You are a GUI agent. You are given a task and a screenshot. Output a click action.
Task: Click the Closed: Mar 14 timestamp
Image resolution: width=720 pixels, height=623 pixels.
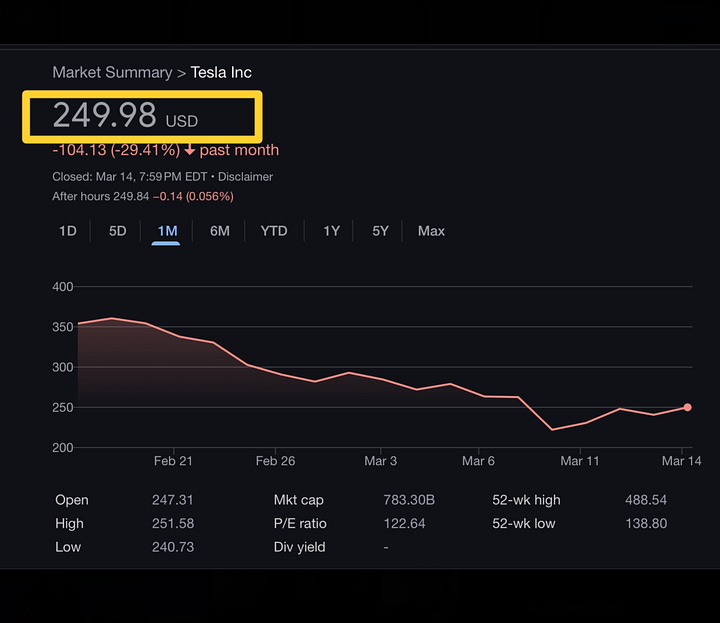click(130, 177)
